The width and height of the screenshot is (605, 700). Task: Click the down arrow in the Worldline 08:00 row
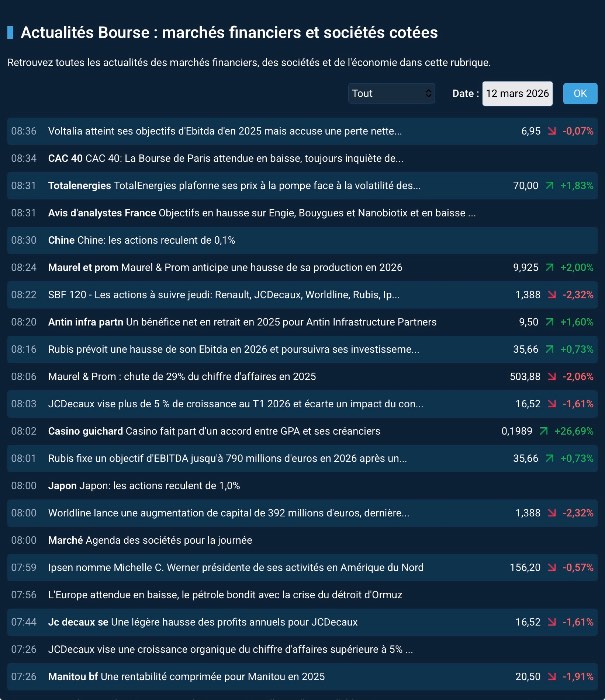click(x=552, y=513)
